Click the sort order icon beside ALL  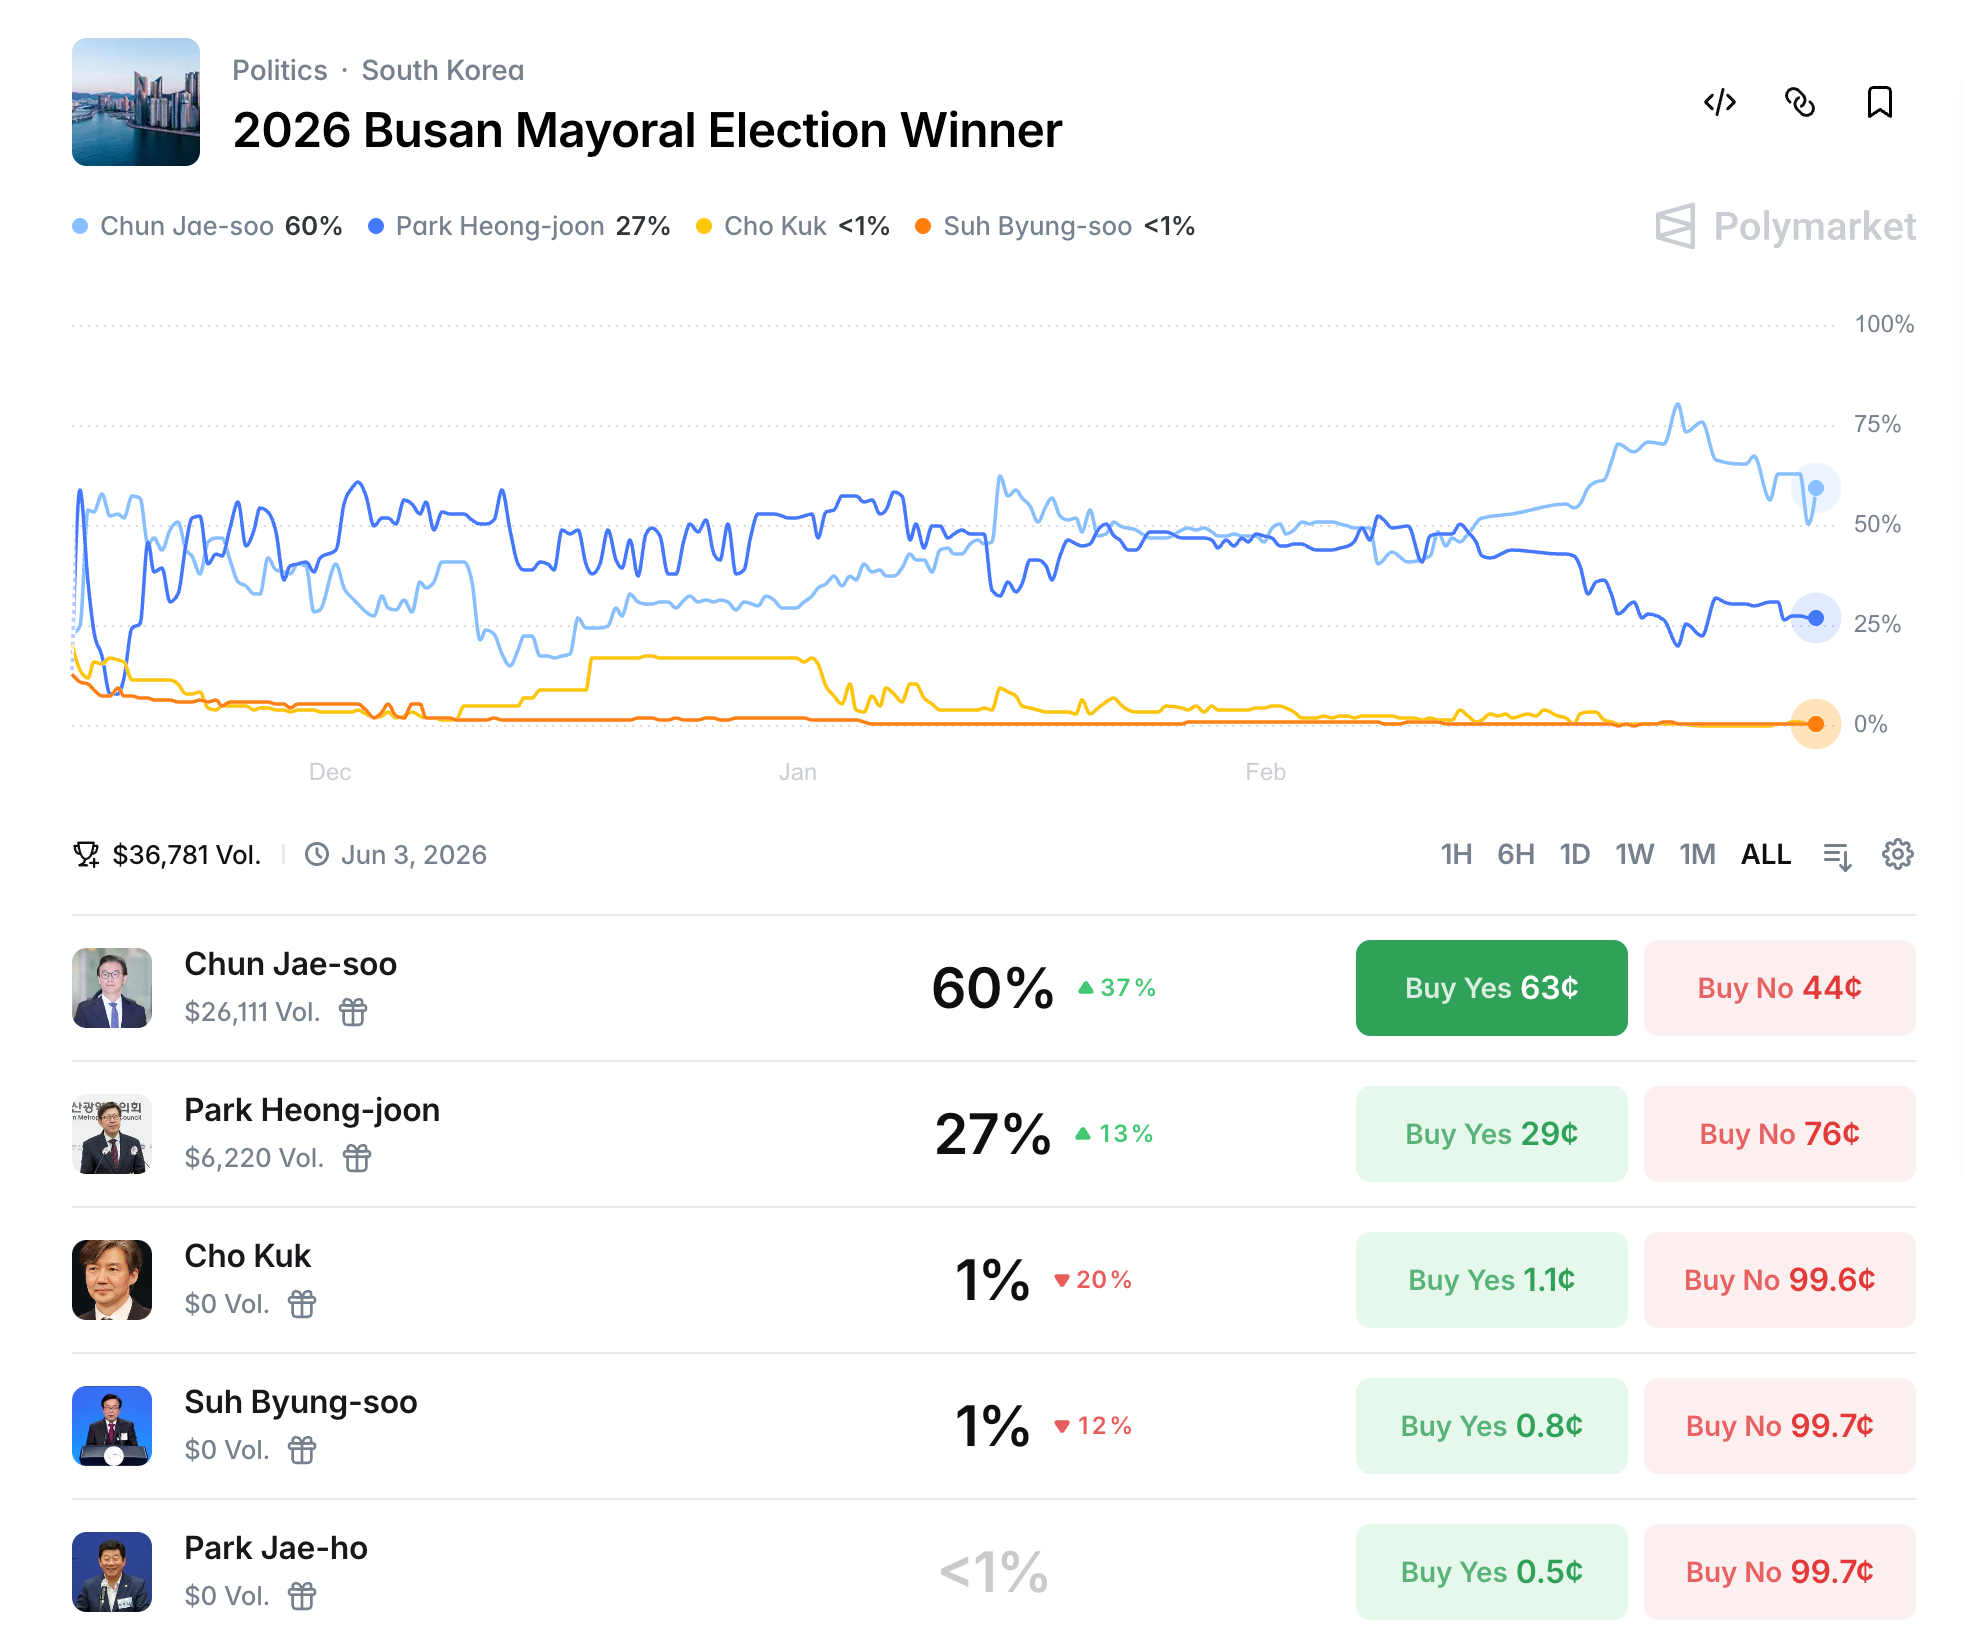pos(1837,856)
